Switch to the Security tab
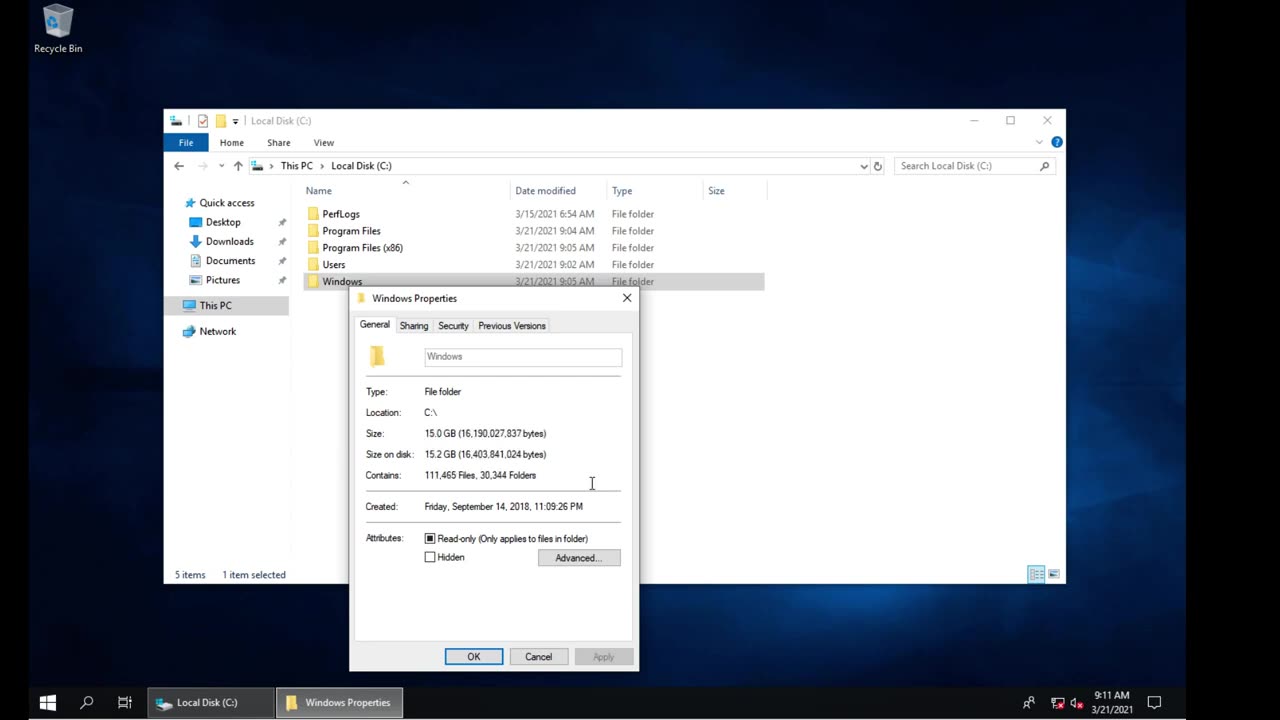The image size is (1280, 720). (453, 326)
